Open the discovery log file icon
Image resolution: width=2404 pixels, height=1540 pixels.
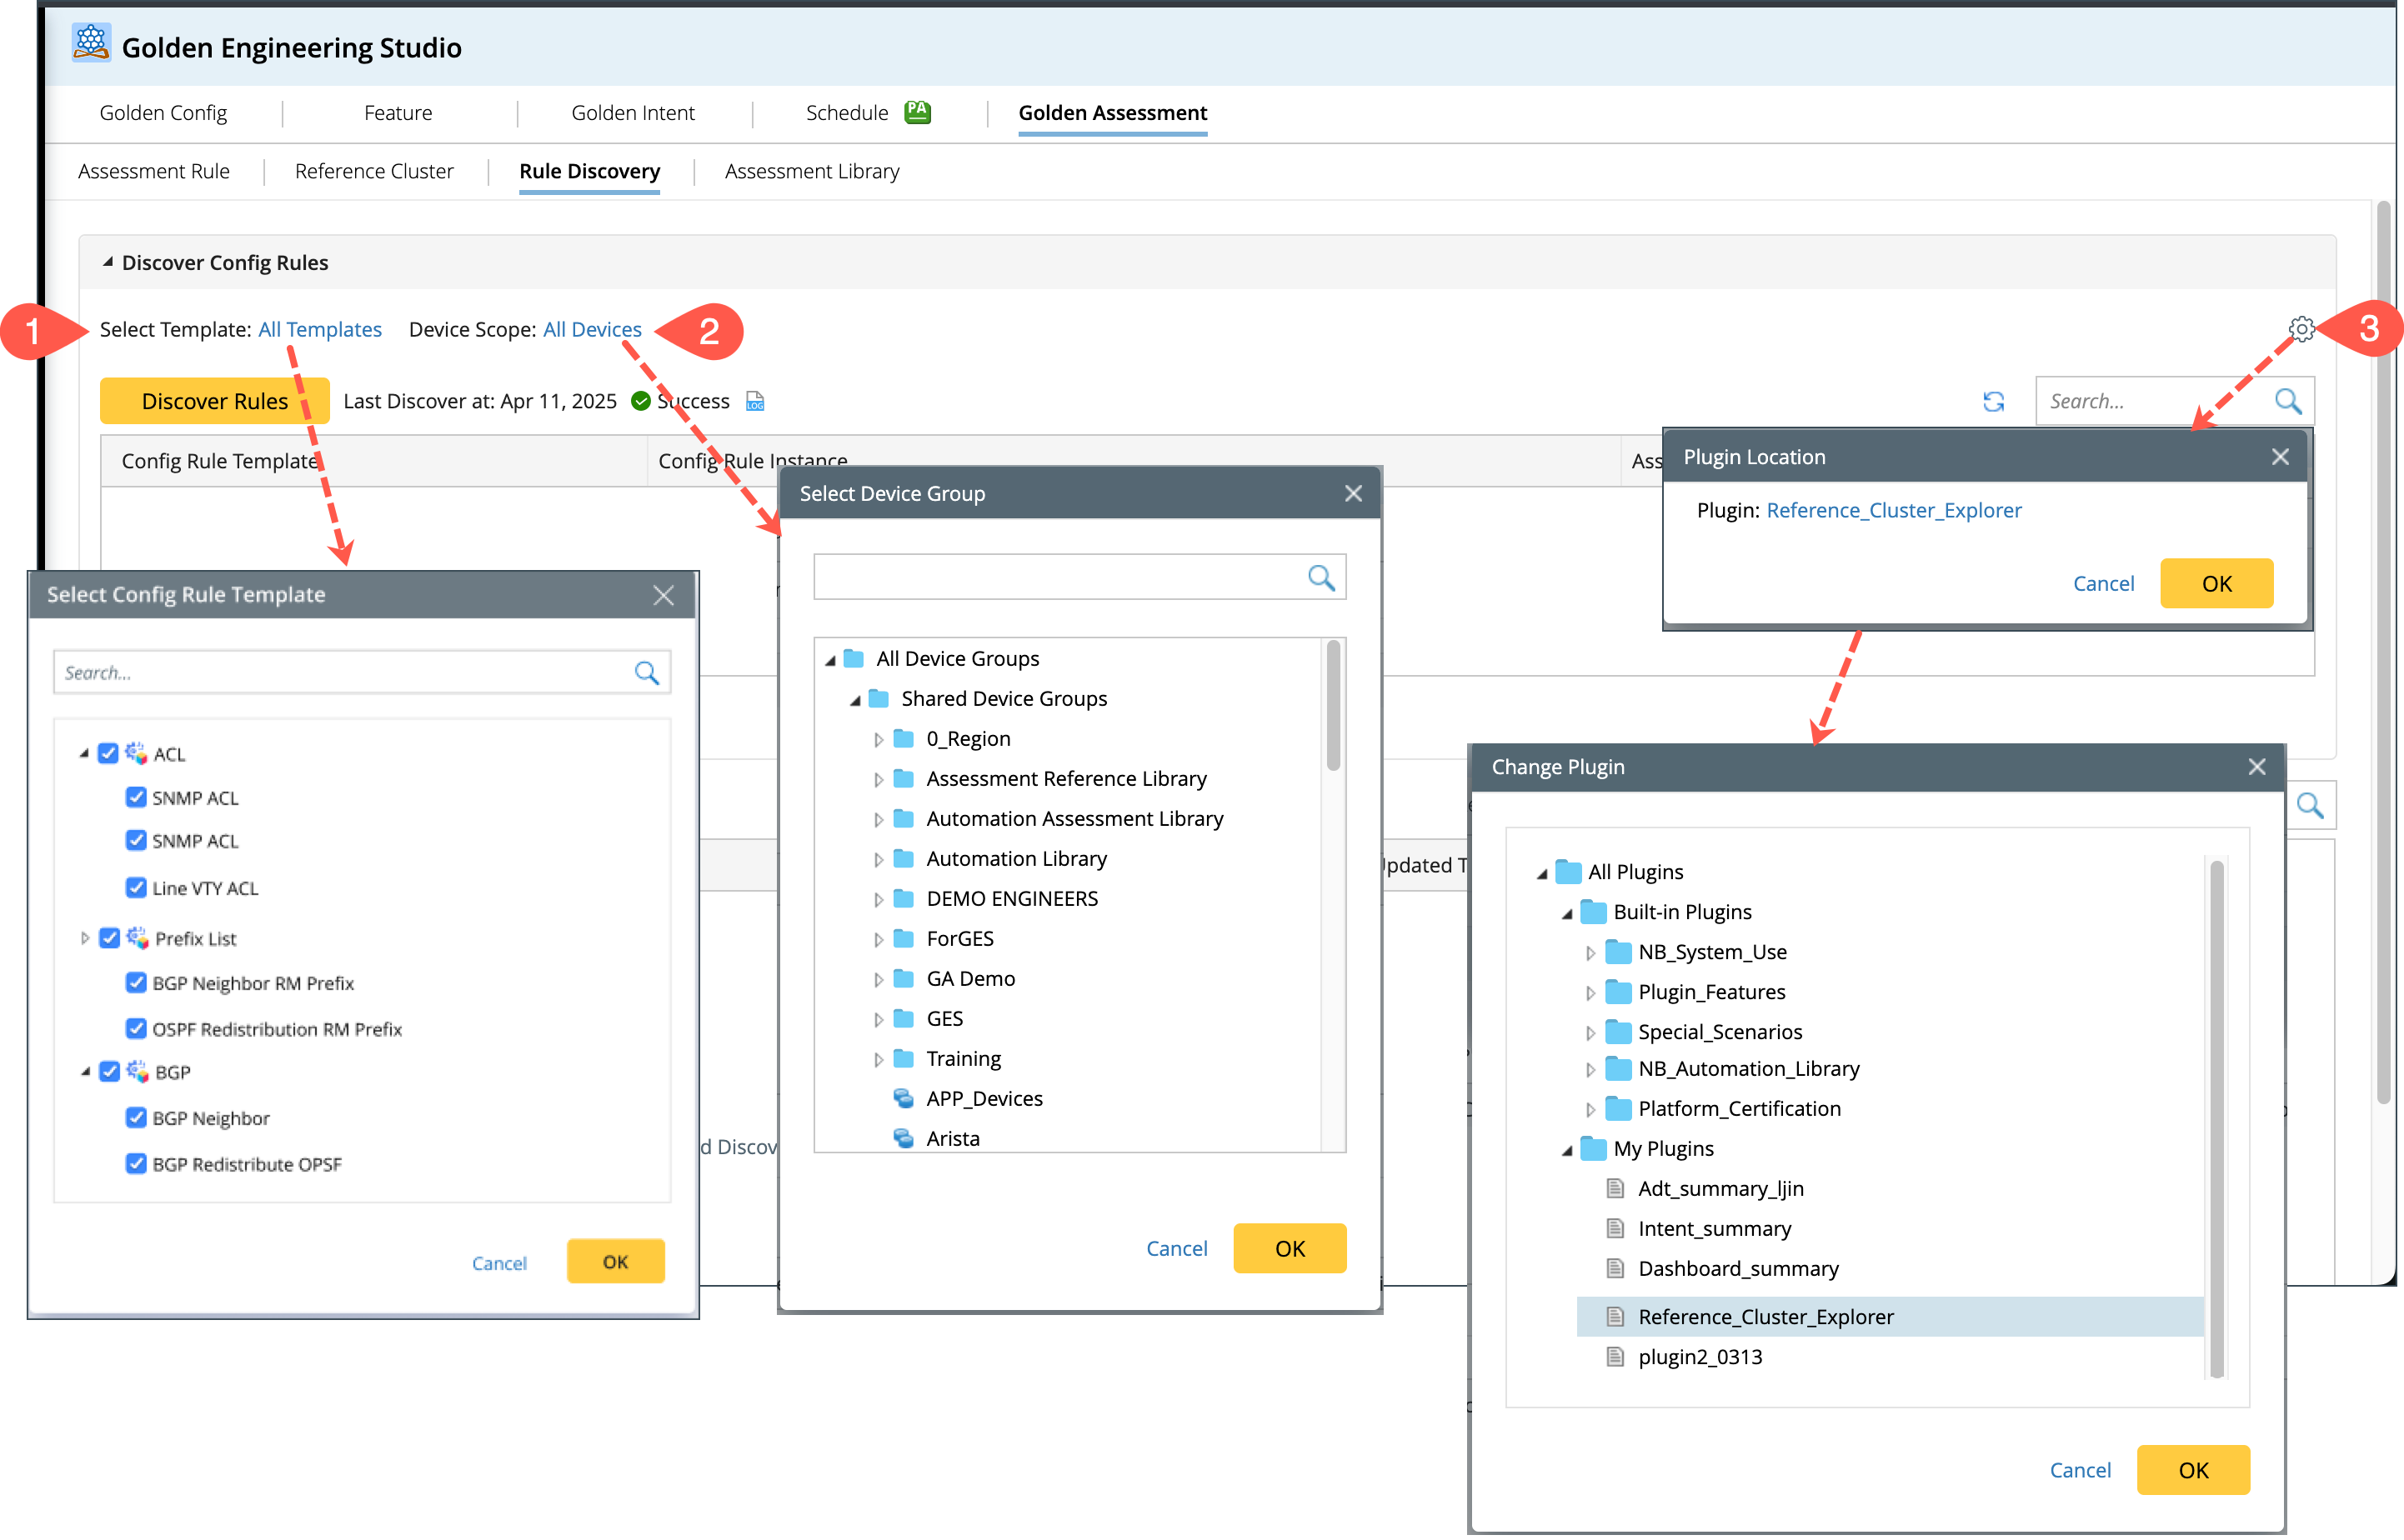click(755, 401)
